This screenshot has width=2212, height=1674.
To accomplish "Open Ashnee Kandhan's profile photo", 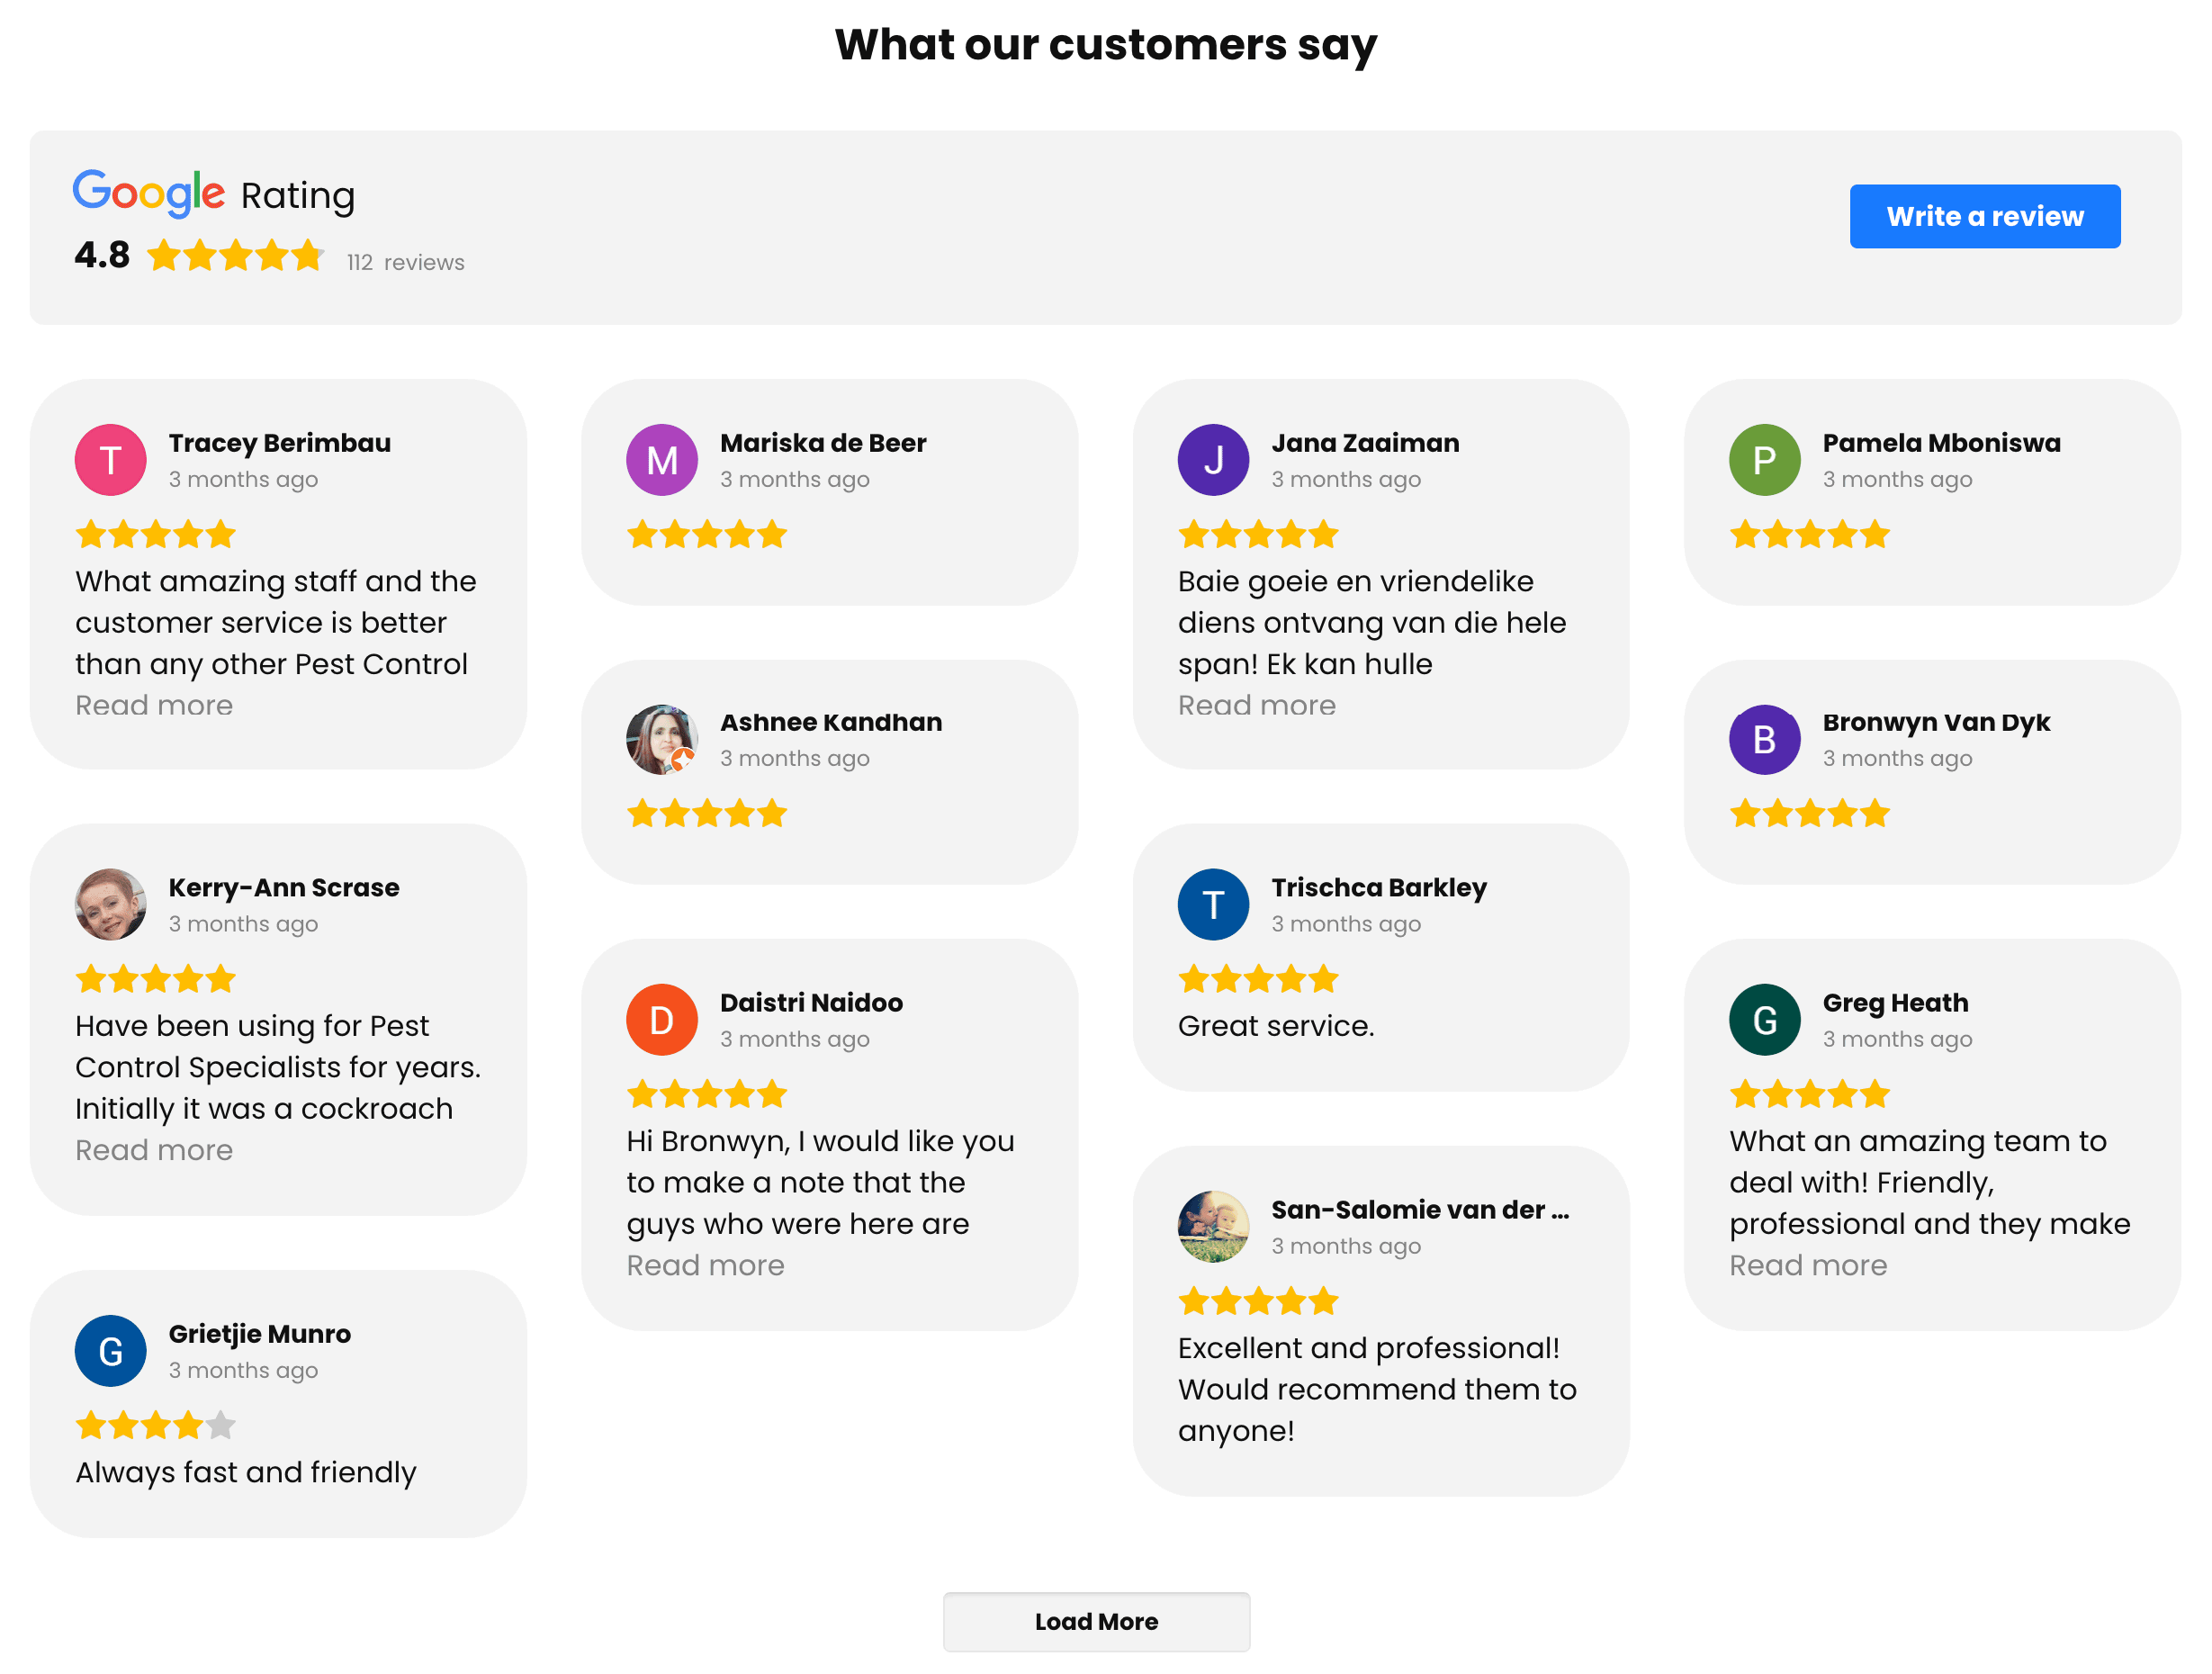I will (x=662, y=739).
